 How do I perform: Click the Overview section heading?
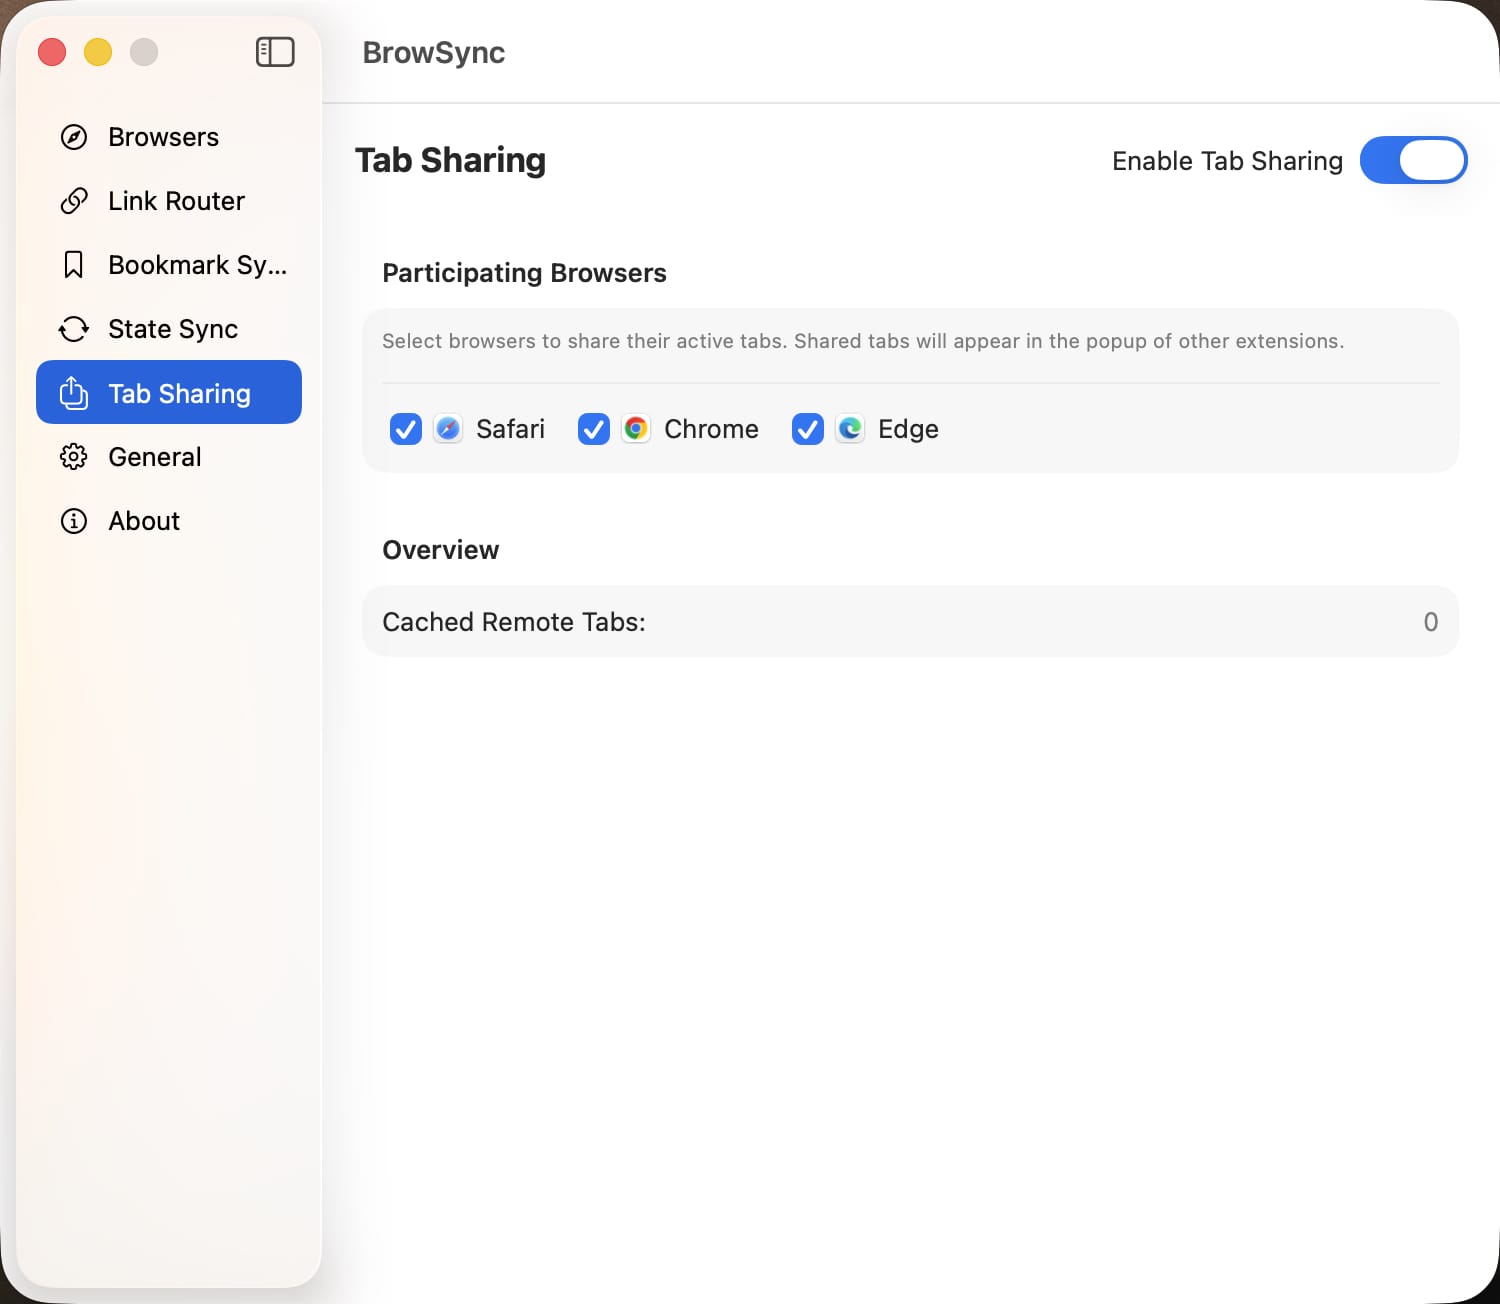coord(440,550)
